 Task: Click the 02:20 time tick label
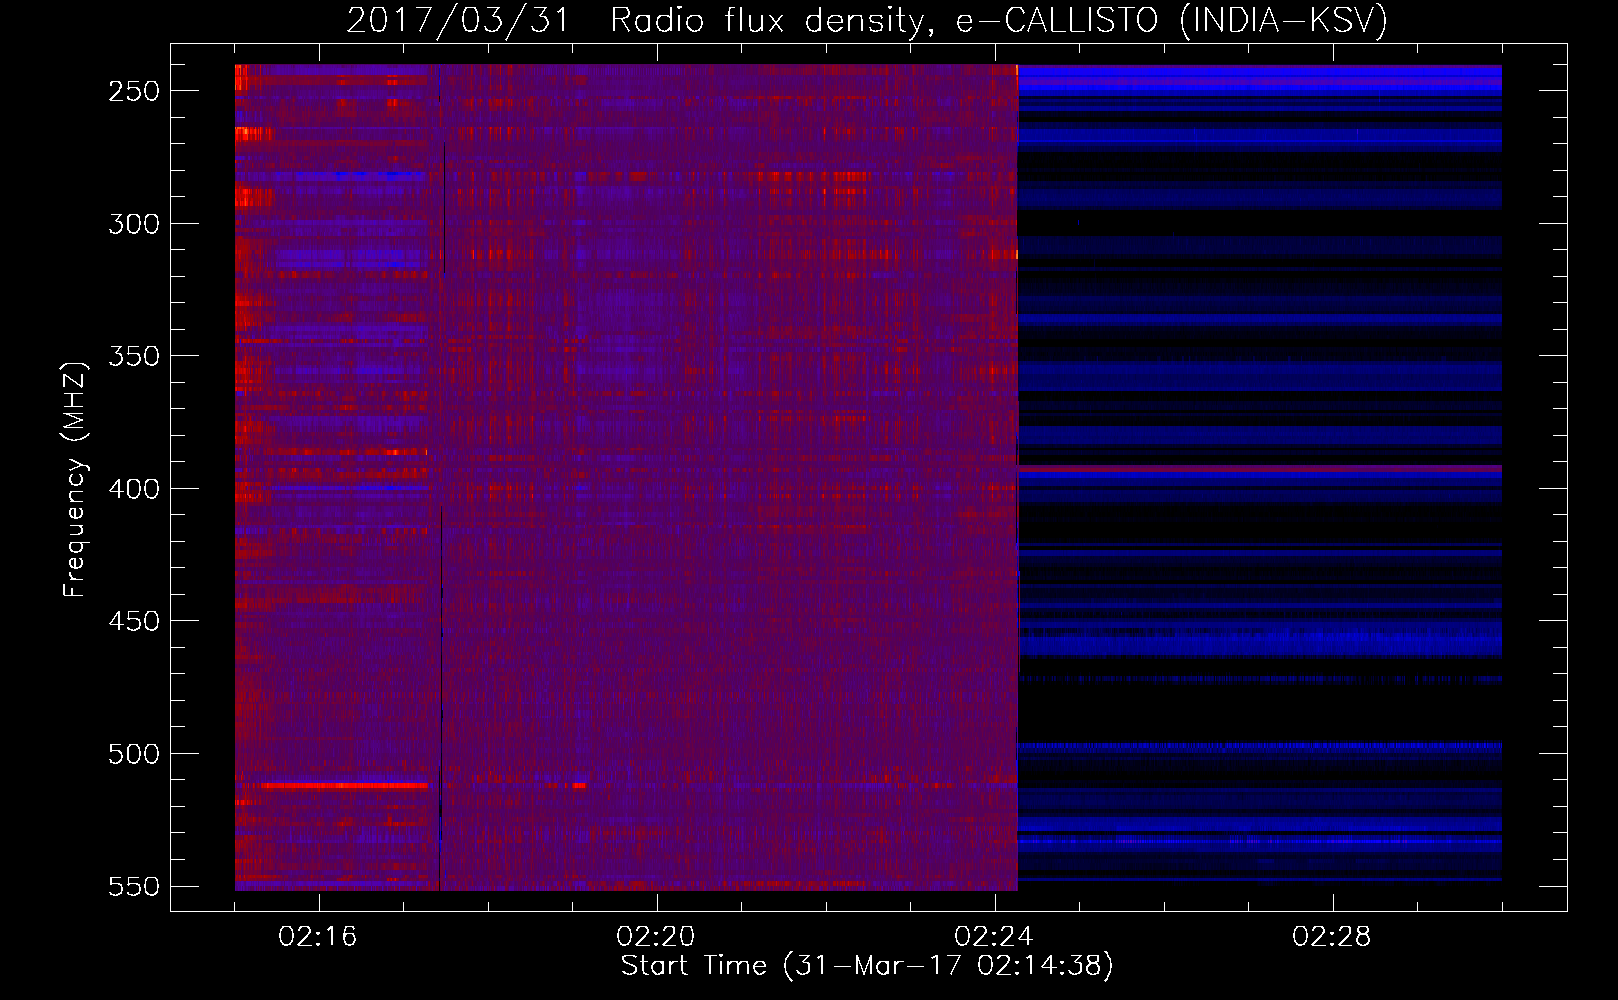(x=656, y=936)
